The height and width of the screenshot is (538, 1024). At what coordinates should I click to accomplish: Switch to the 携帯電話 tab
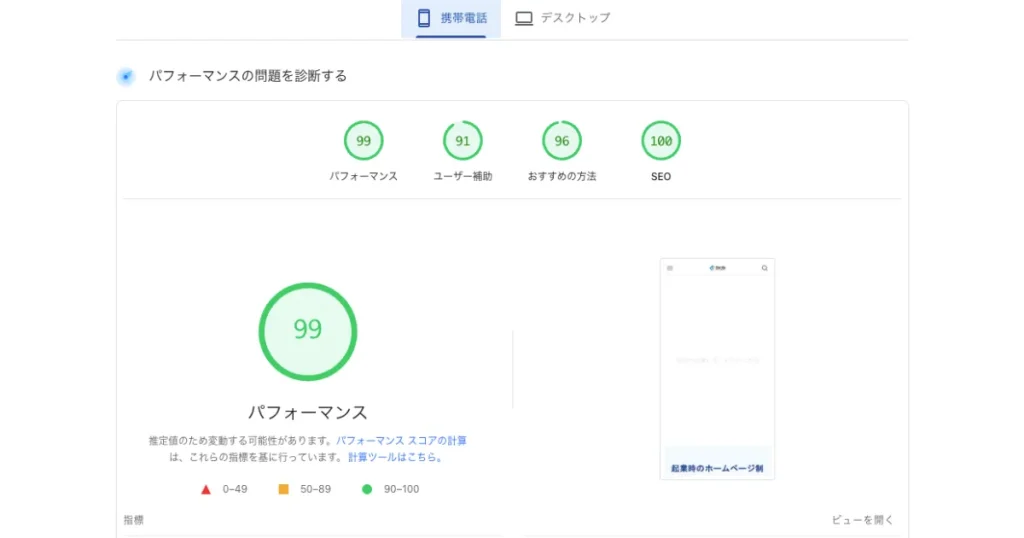click(451, 18)
